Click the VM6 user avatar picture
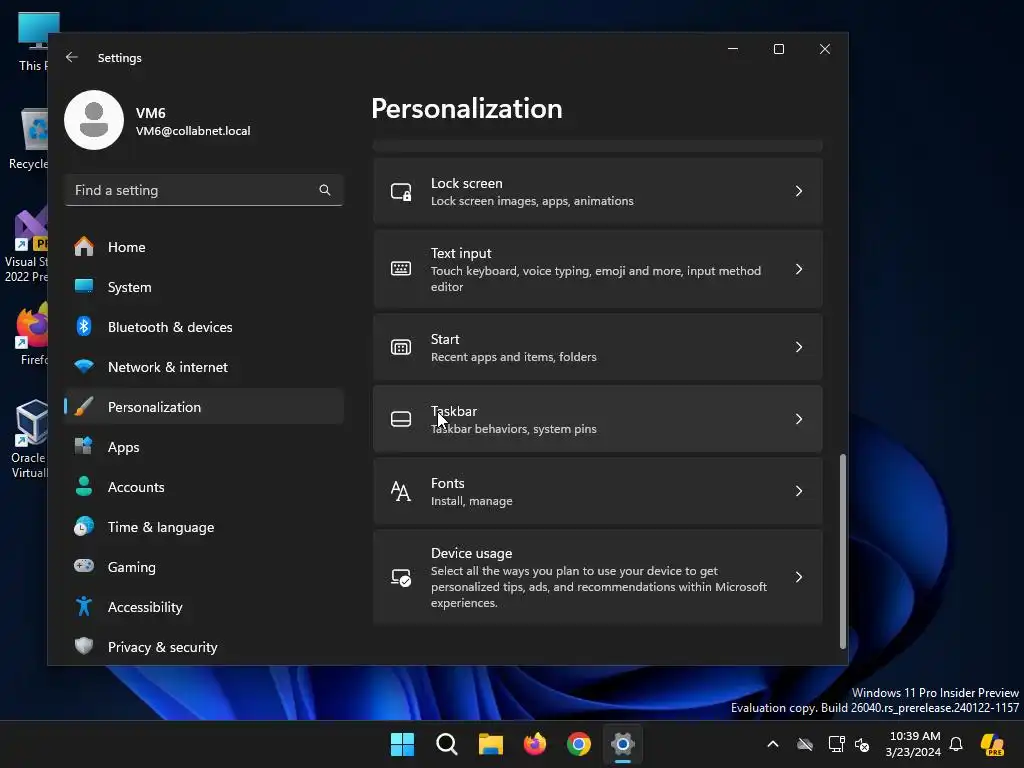 coord(94,120)
